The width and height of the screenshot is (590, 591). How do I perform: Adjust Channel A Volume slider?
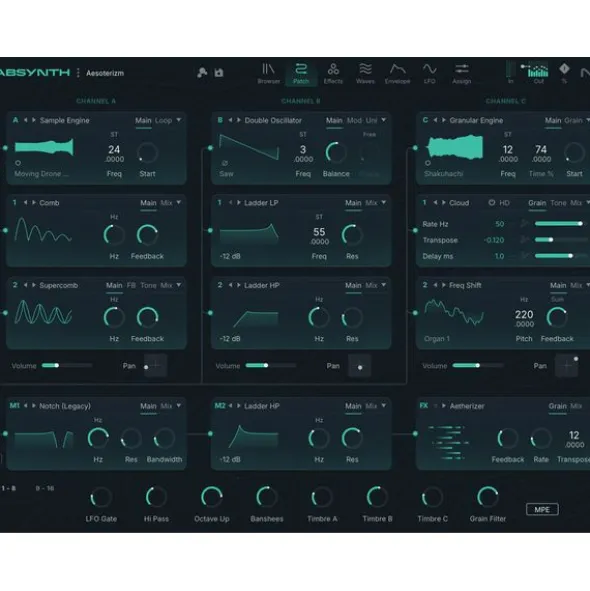click(67, 365)
